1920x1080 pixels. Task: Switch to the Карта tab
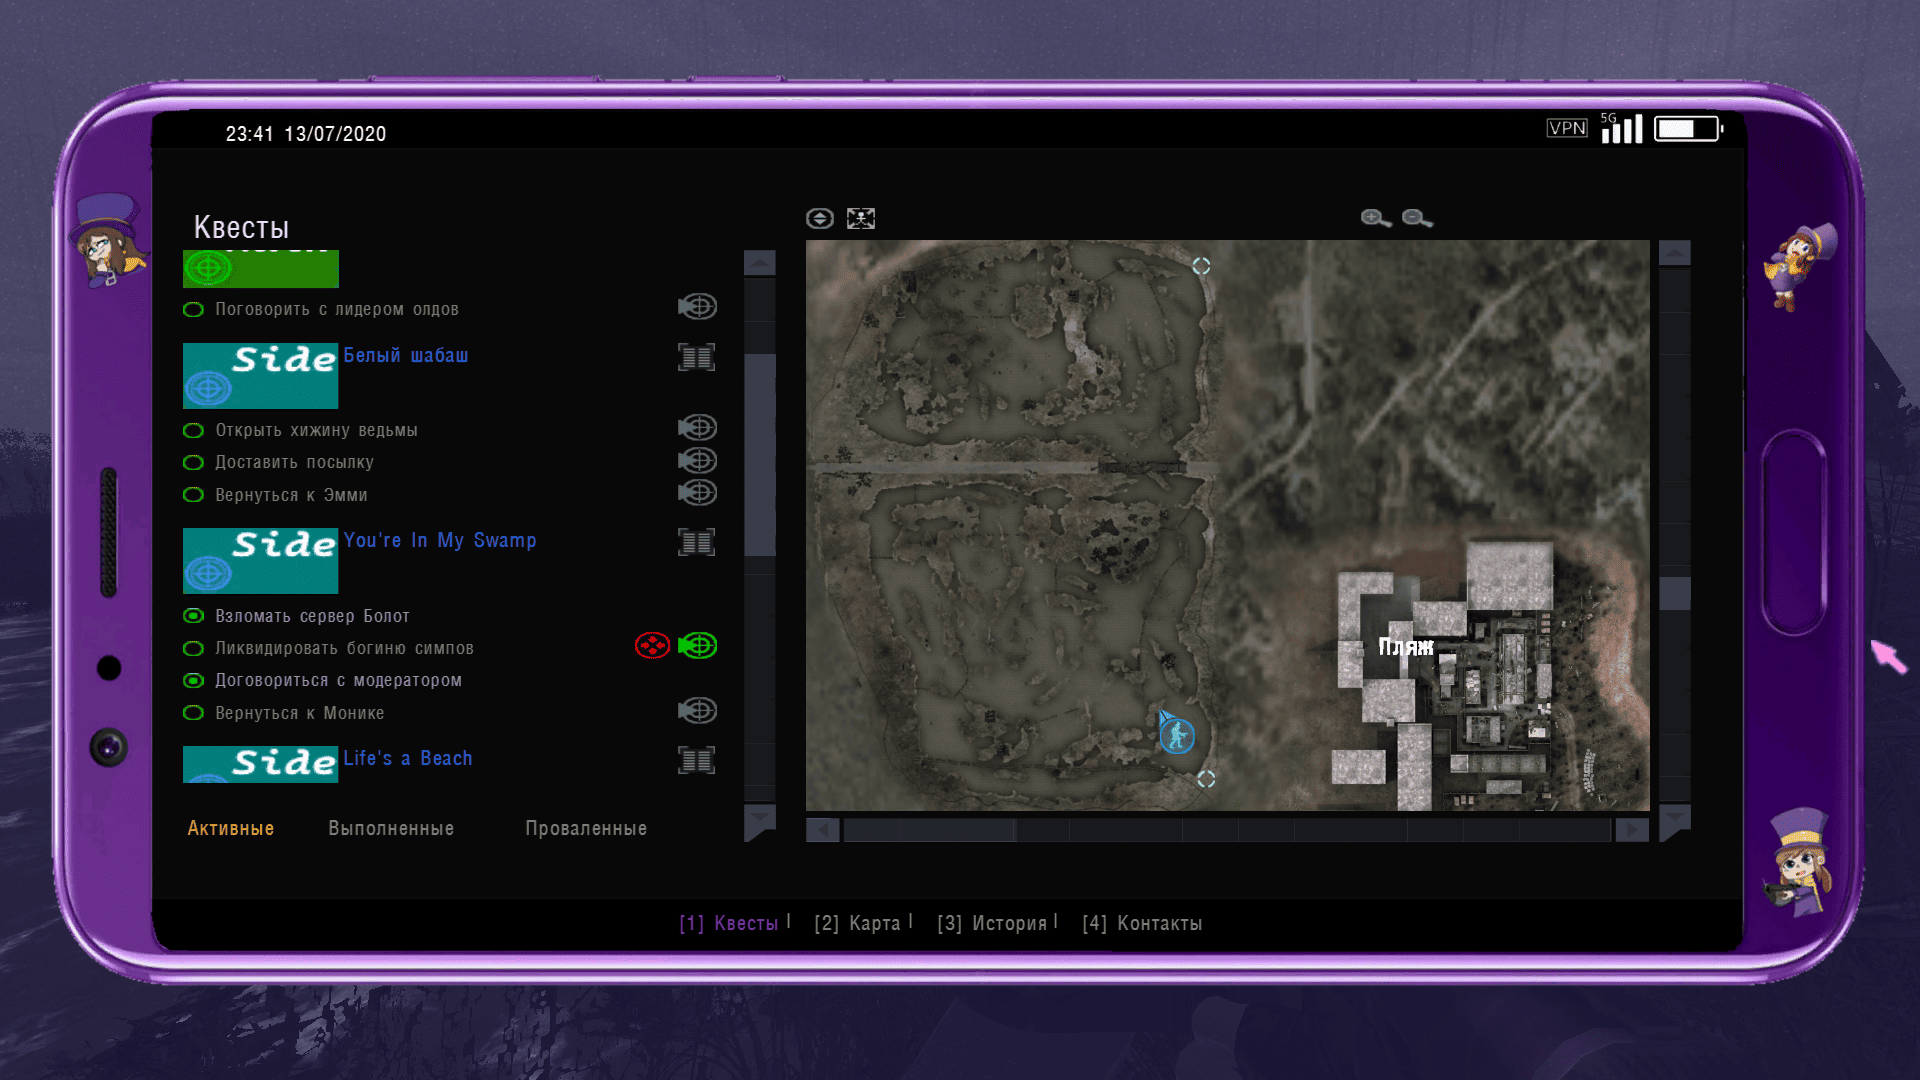[858, 923]
